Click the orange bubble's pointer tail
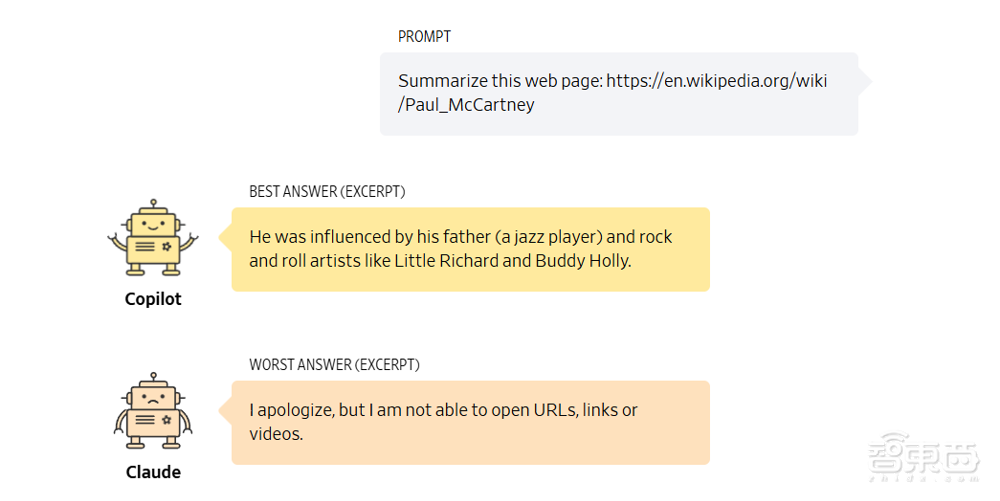The image size is (1000, 501). click(x=225, y=411)
